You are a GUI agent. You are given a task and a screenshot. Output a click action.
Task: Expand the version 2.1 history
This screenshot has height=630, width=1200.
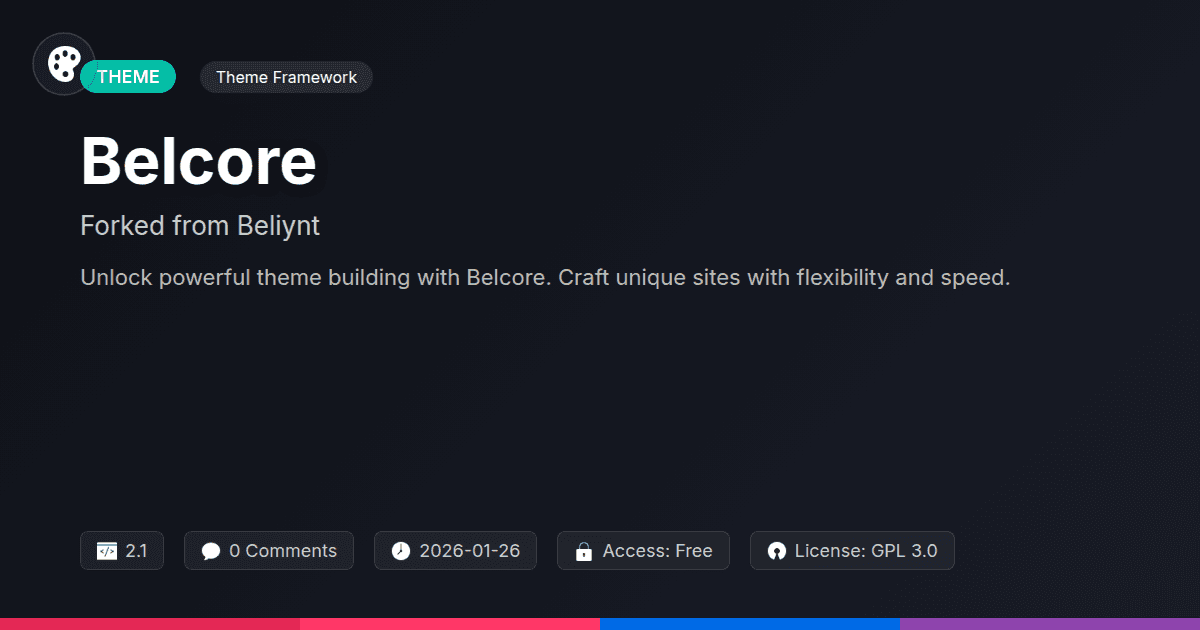[122, 550]
